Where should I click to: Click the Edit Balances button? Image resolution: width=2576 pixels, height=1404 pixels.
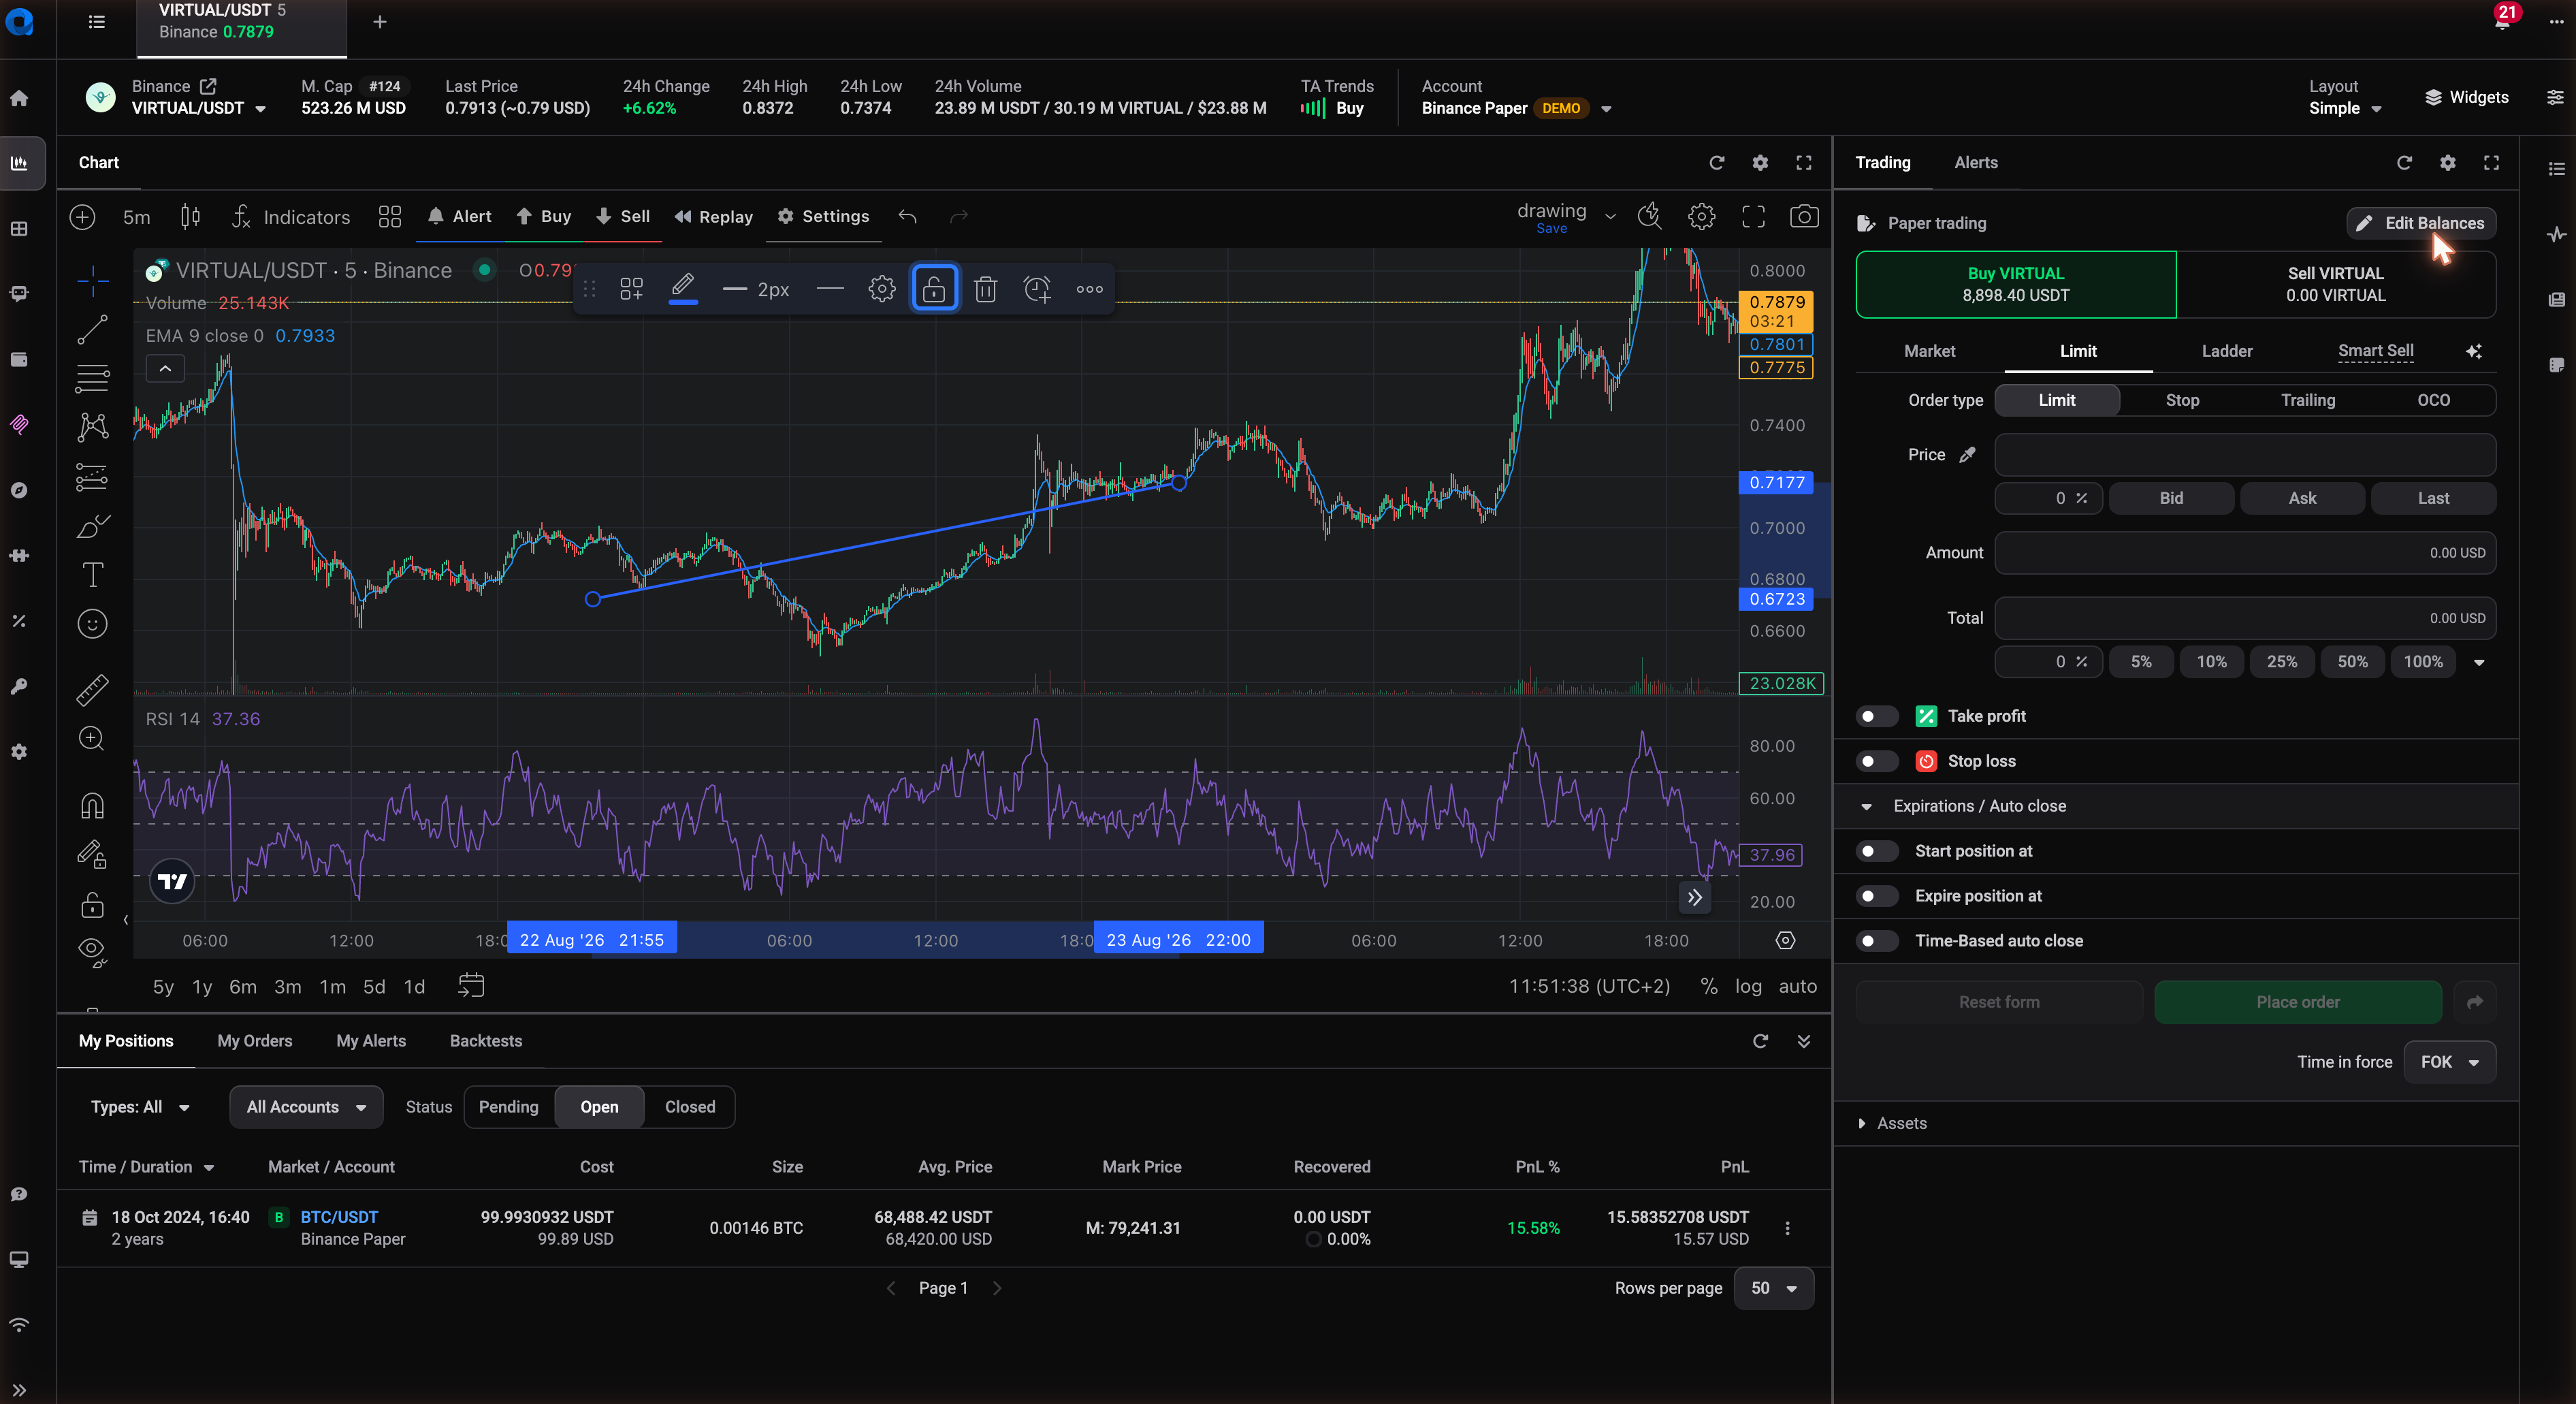(2421, 223)
